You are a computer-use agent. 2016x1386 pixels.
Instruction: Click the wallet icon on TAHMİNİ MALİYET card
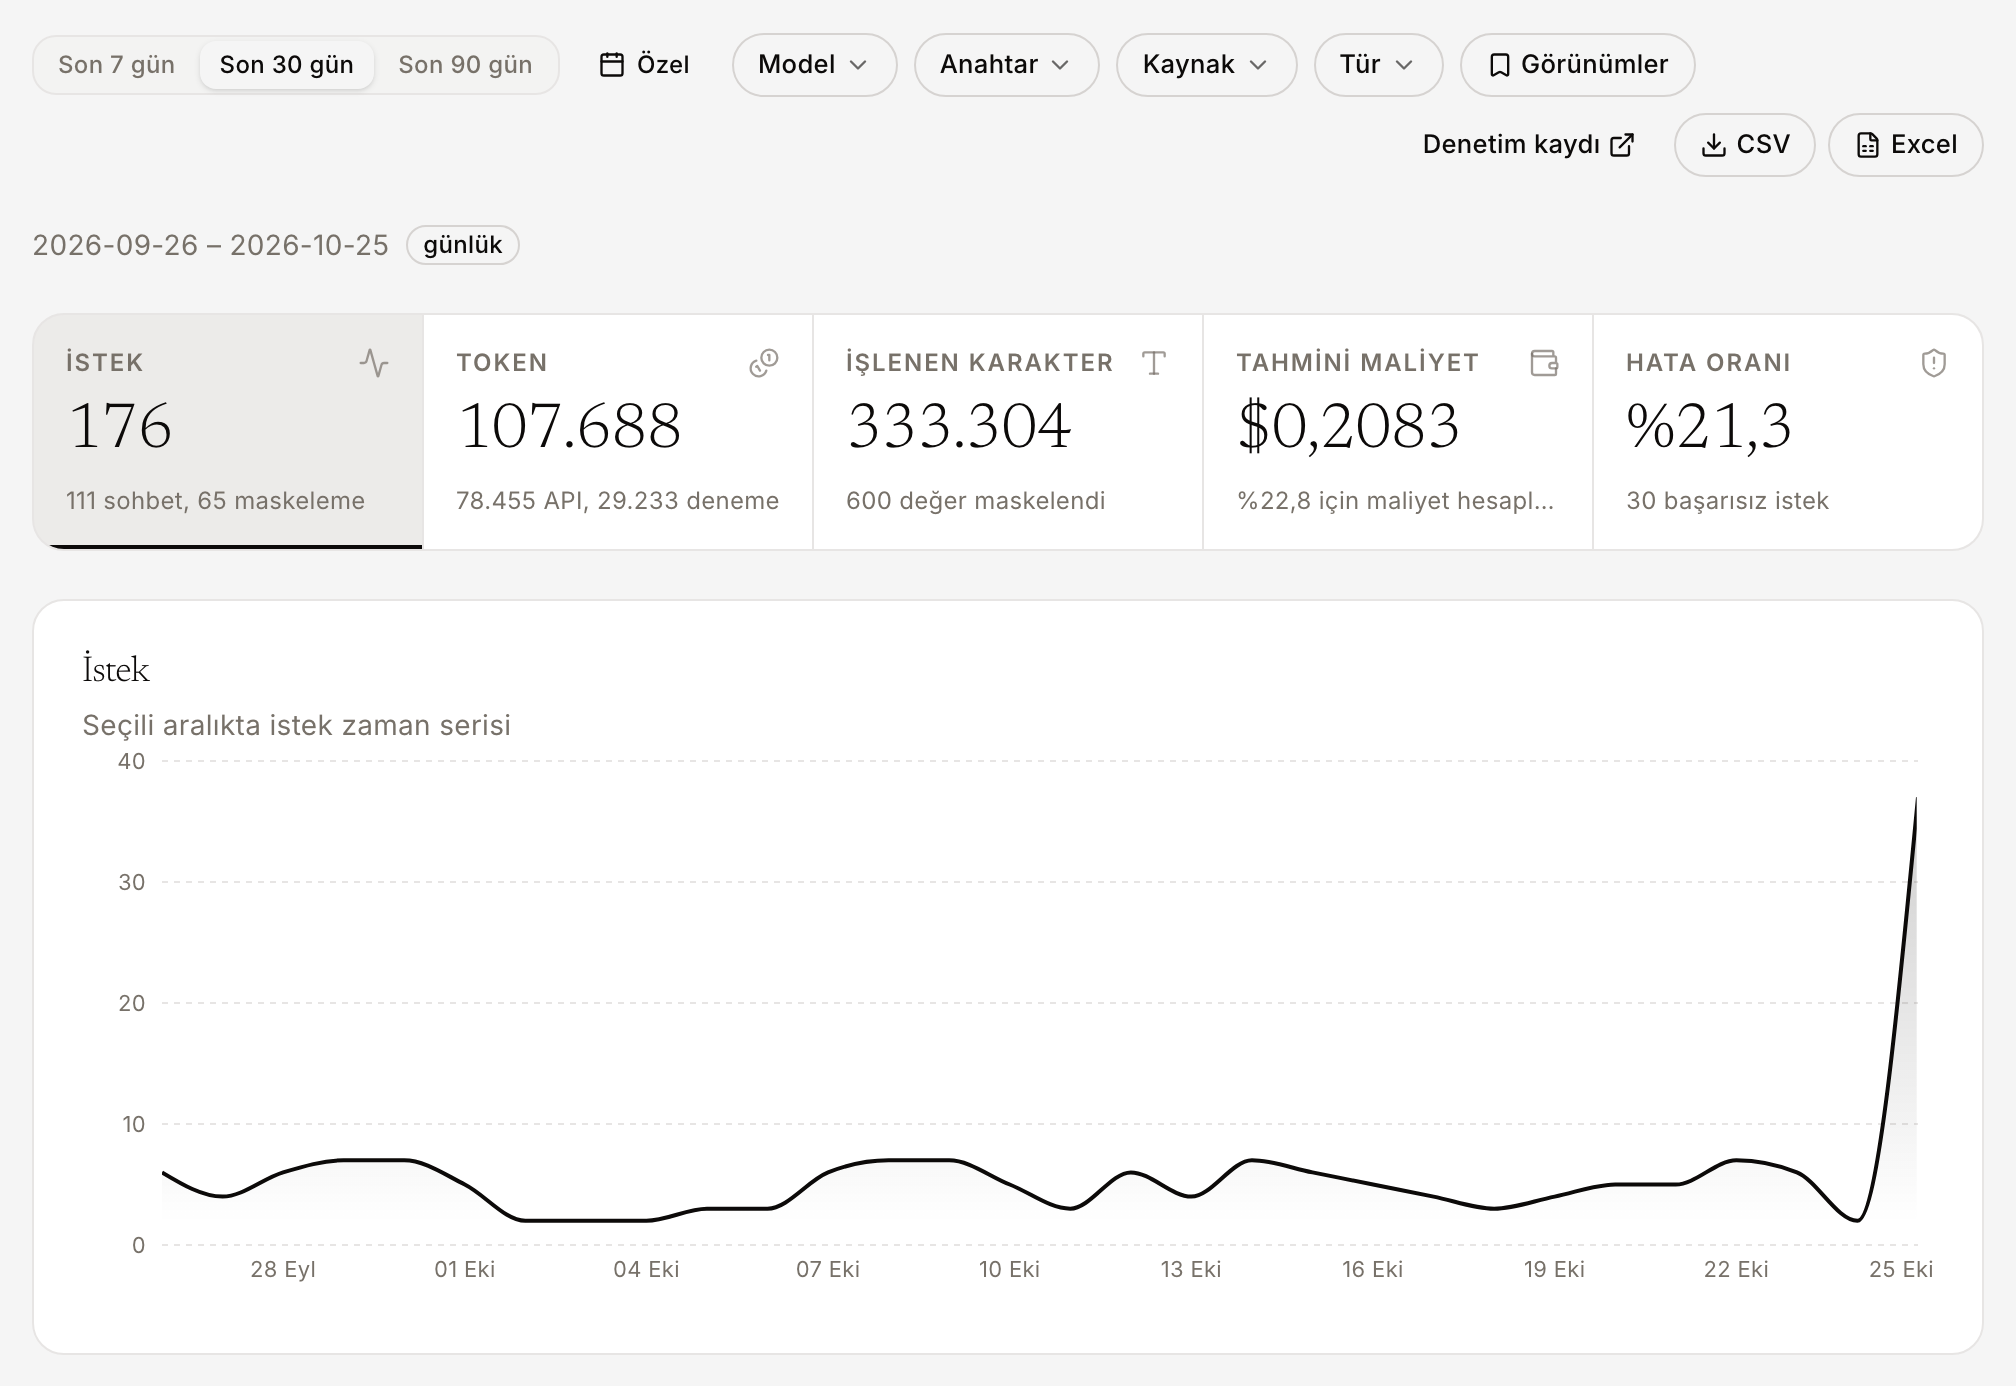1544,362
